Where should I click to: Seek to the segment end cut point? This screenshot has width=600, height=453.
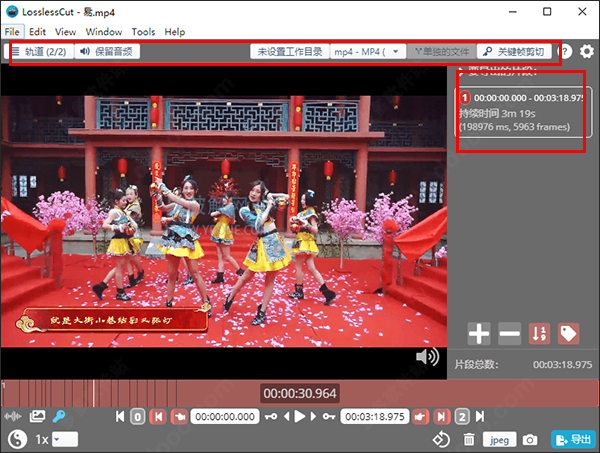point(441,417)
